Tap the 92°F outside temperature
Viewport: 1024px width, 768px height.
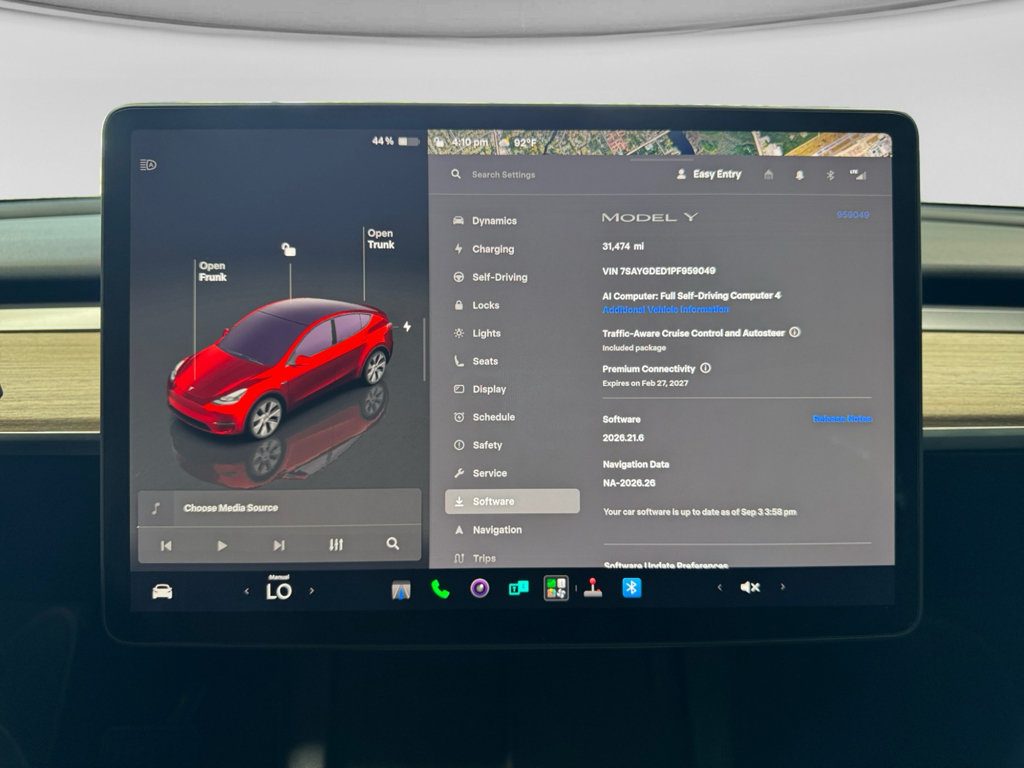coord(525,142)
